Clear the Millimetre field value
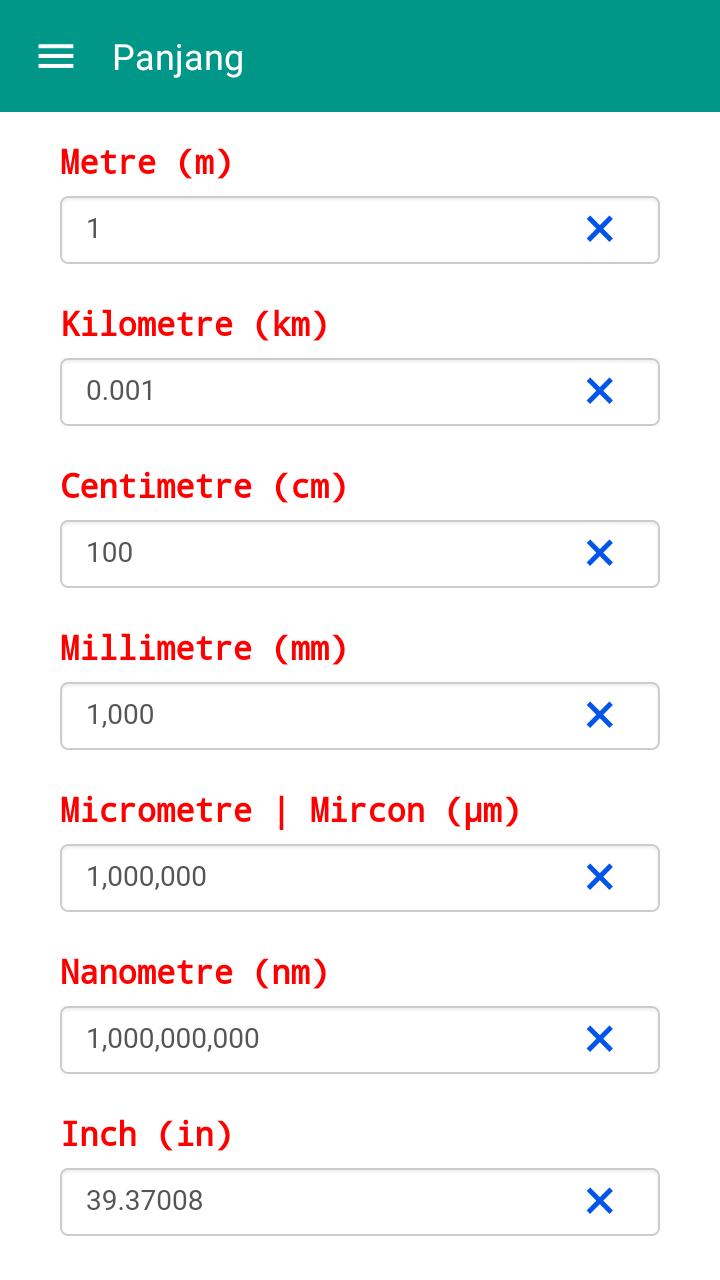720x1280 pixels. [x=599, y=716]
